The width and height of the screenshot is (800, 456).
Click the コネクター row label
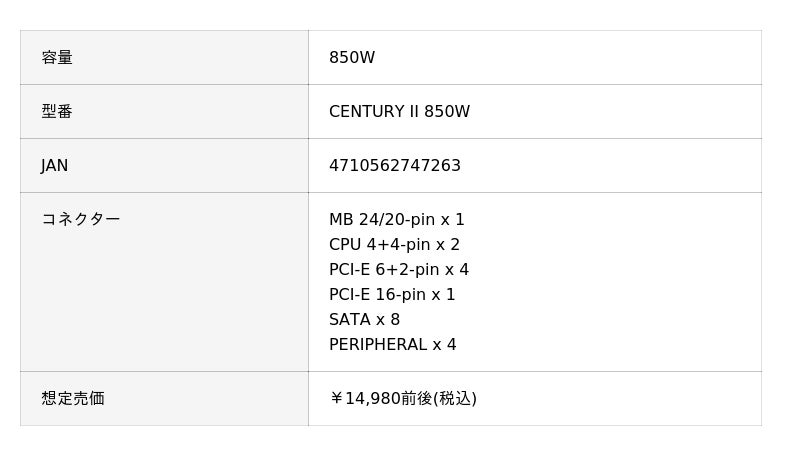[x=80, y=219]
